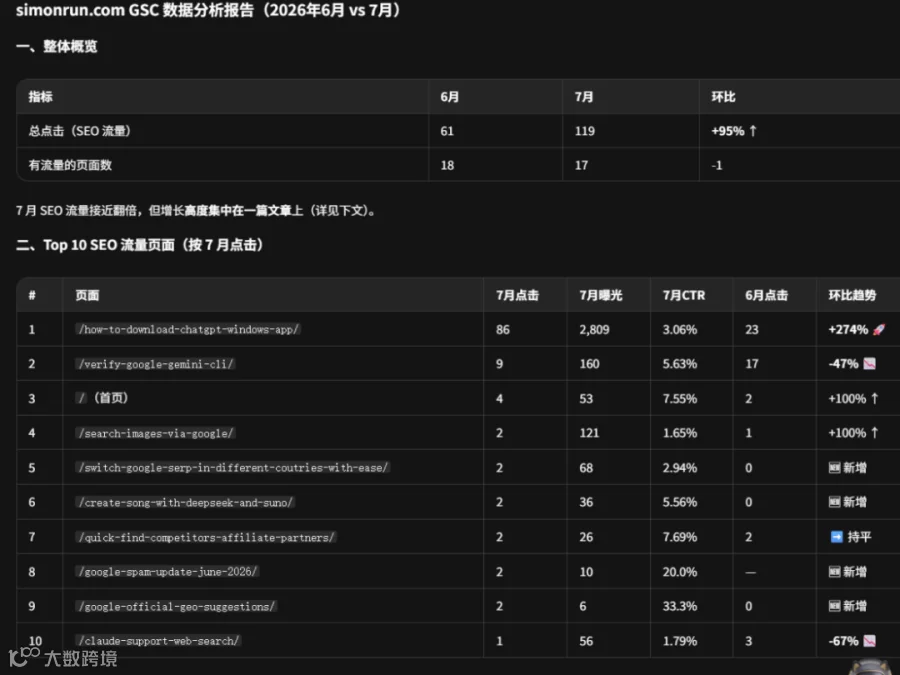This screenshot has height=675, width=900.
Task: Click the /create-song-with-deepseek-and-suno/ path
Action: tap(185, 502)
